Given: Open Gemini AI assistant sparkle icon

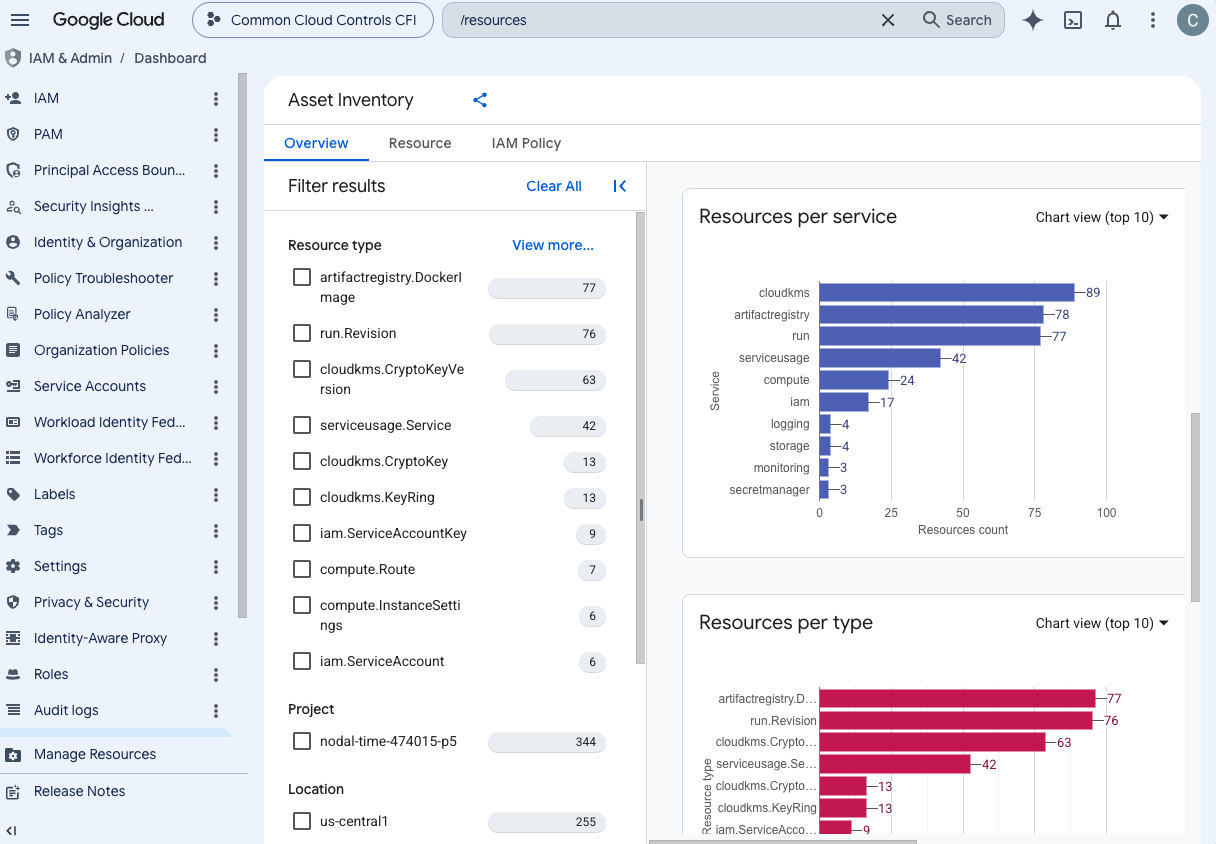Looking at the screenshot, I should coord(1033,20).
